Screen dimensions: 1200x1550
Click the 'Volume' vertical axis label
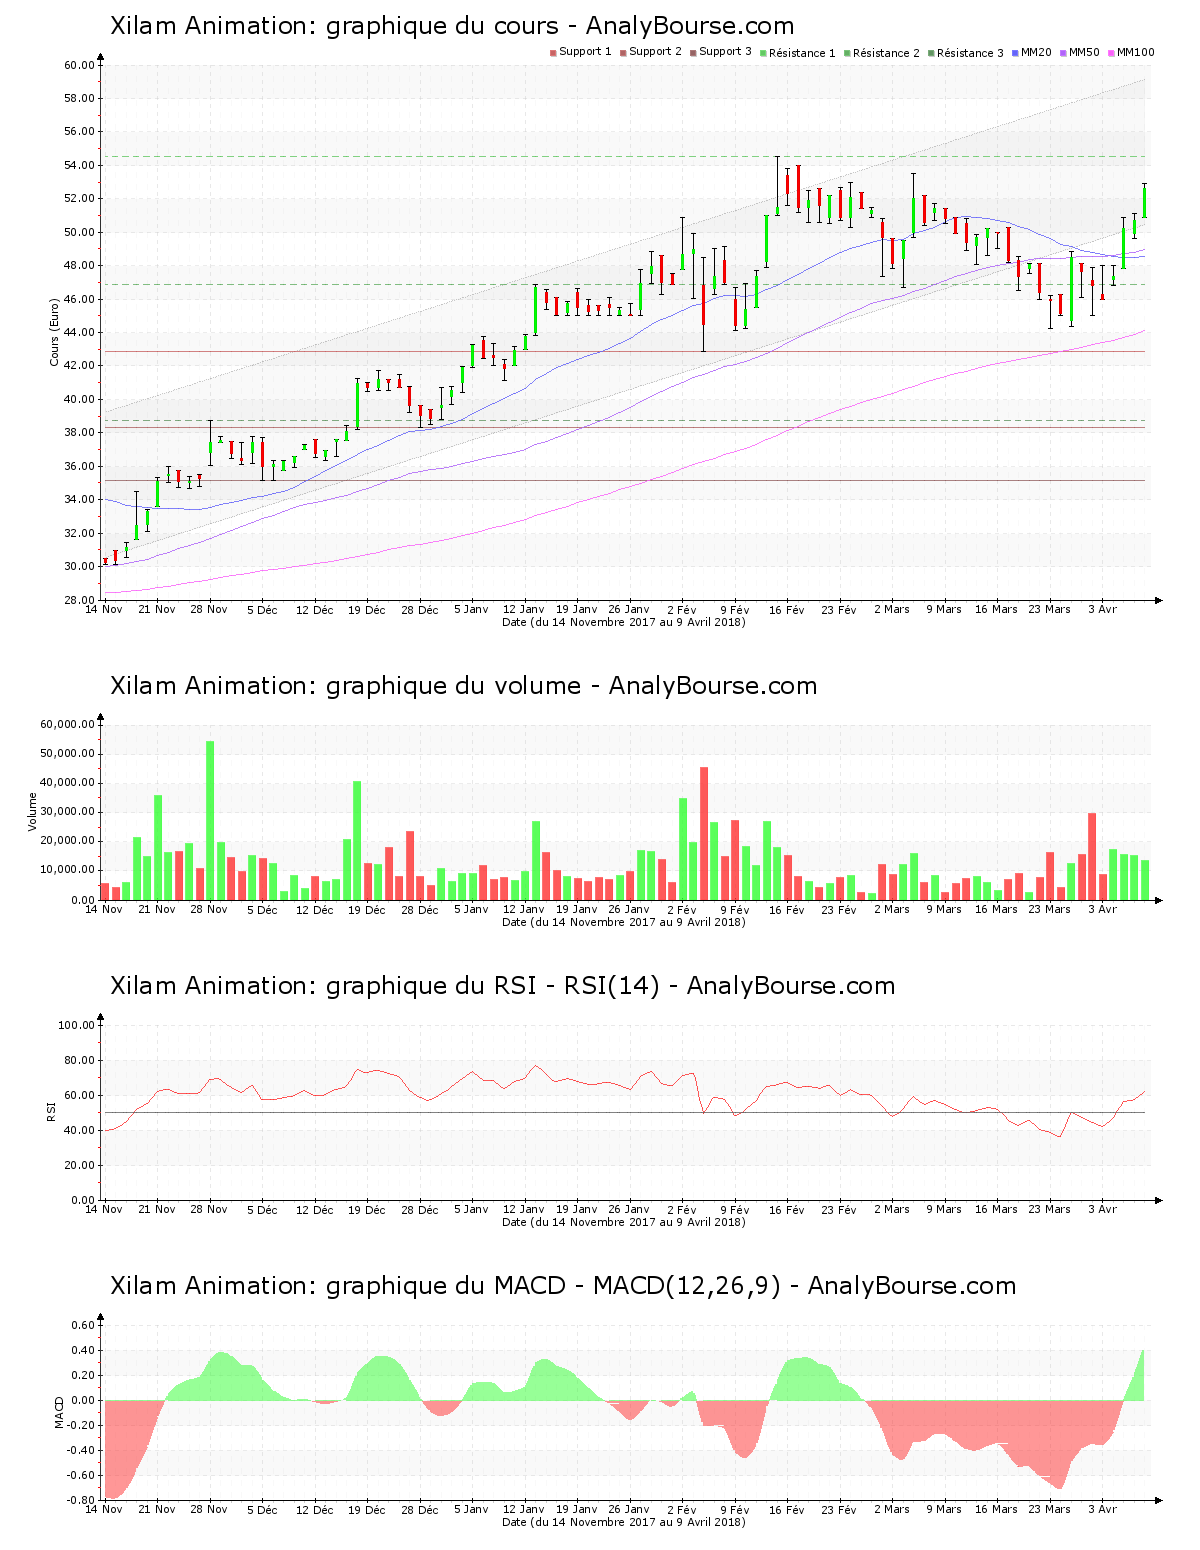(33, 812)
